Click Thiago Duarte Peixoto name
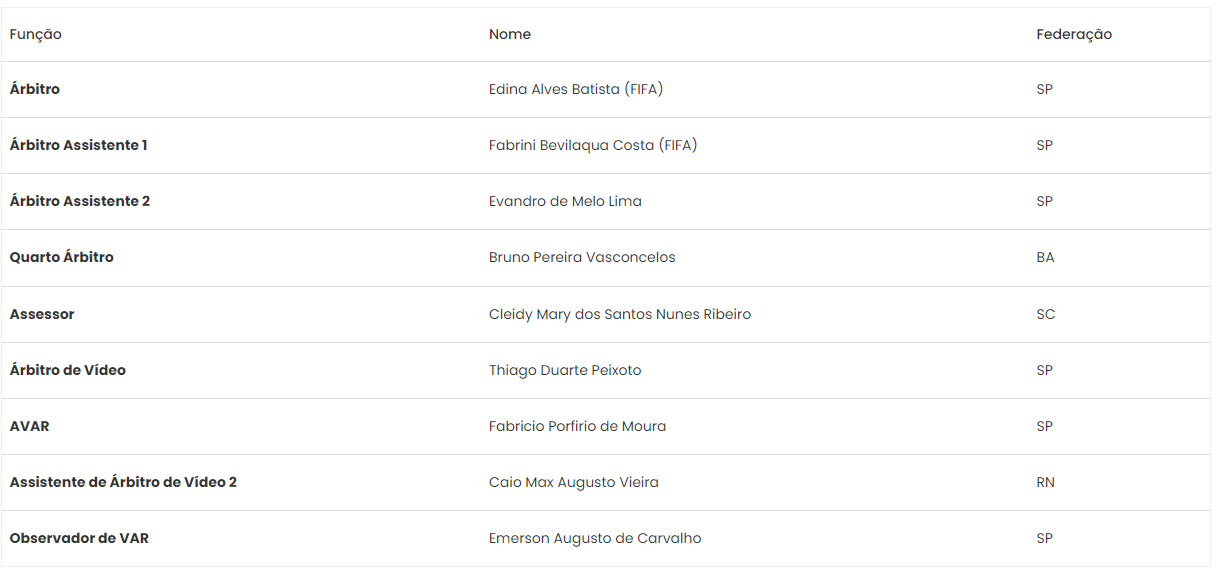 tap(565, 370)
